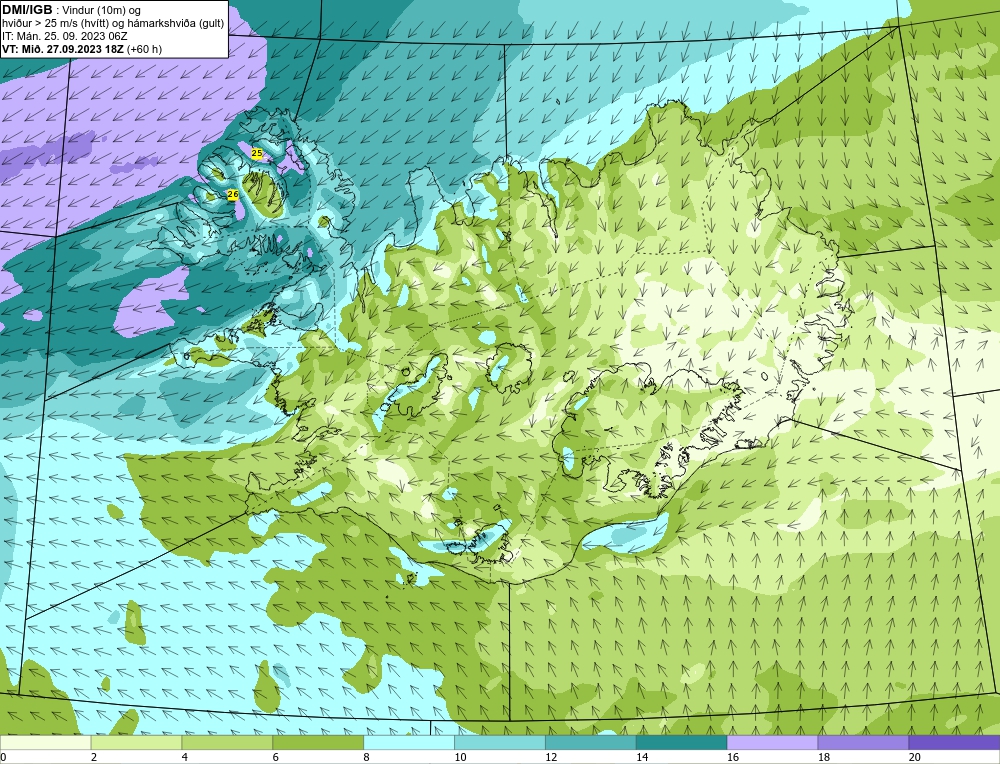Click the scale value 16
Screen dimensions: 1000x764
[733, 757]
